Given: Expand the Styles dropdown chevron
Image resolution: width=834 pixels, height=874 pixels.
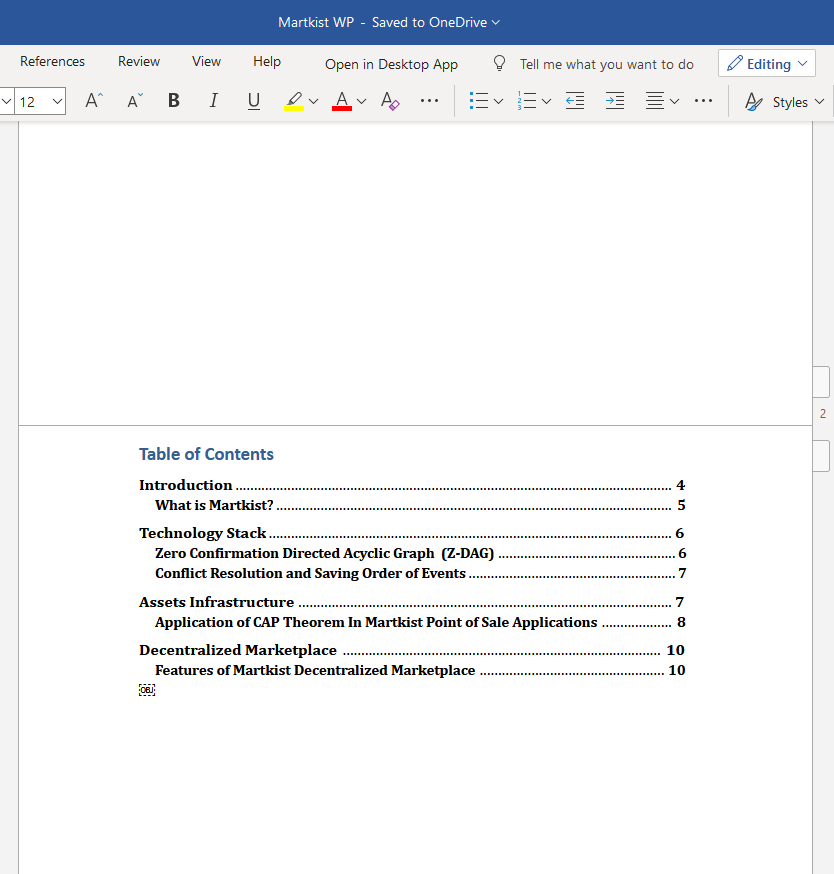Looking at the screenshot, I should coord(819,101).
